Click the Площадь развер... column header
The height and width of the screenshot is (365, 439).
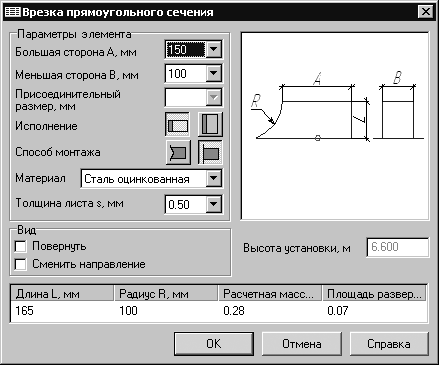pos(374,294)
